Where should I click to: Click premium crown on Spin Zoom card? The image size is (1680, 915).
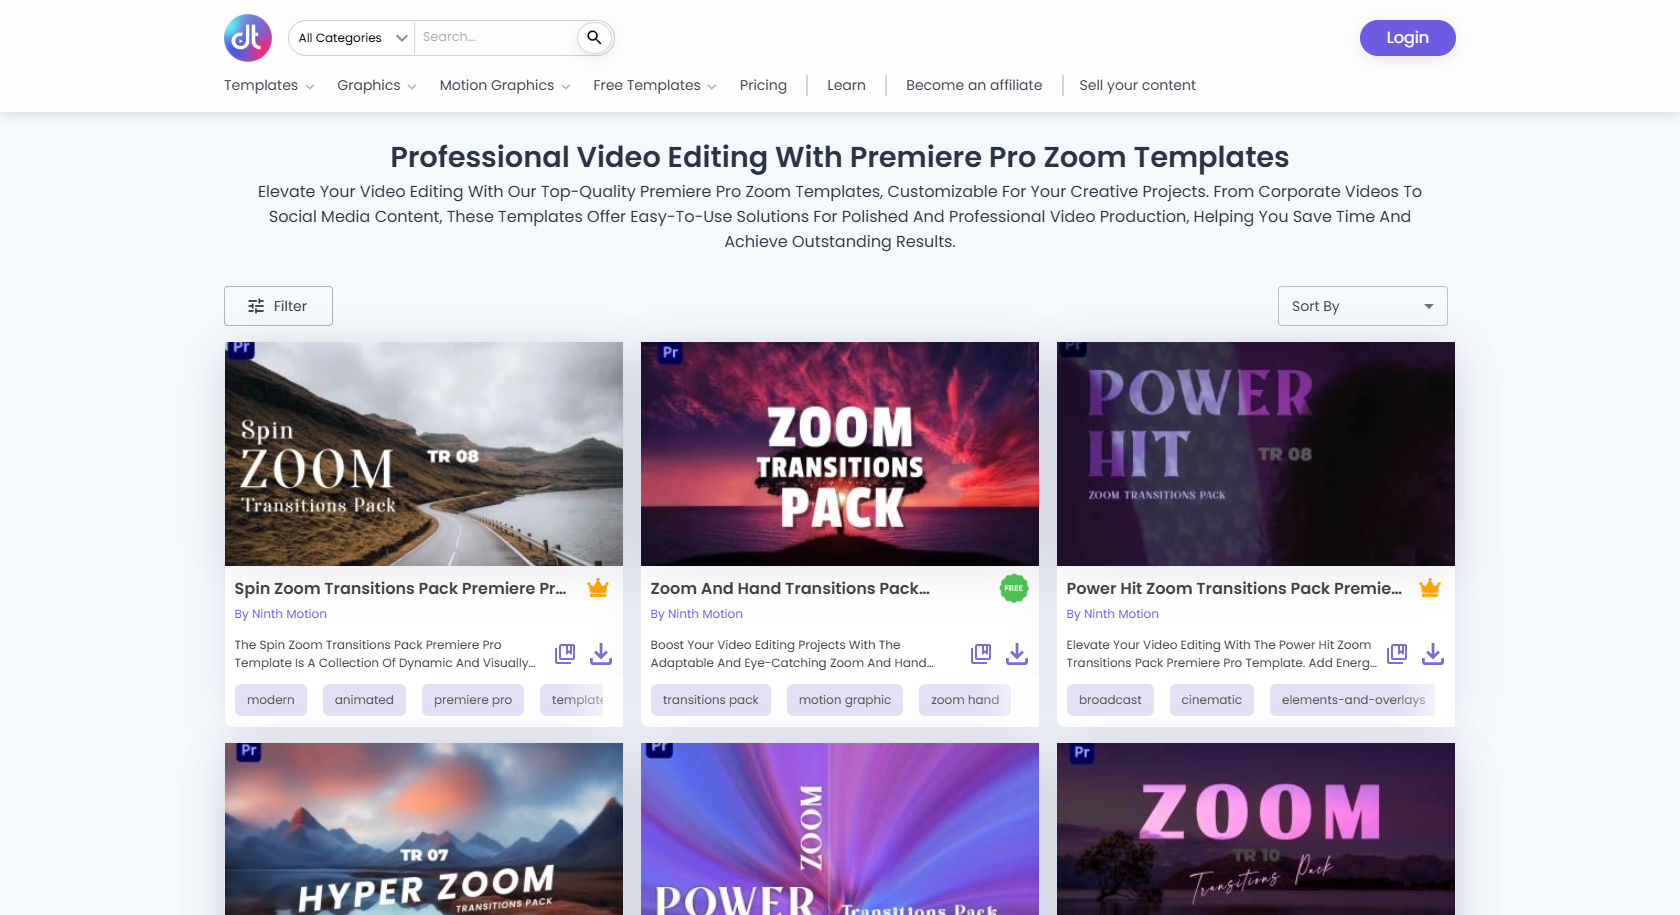[x=598, y=588]
